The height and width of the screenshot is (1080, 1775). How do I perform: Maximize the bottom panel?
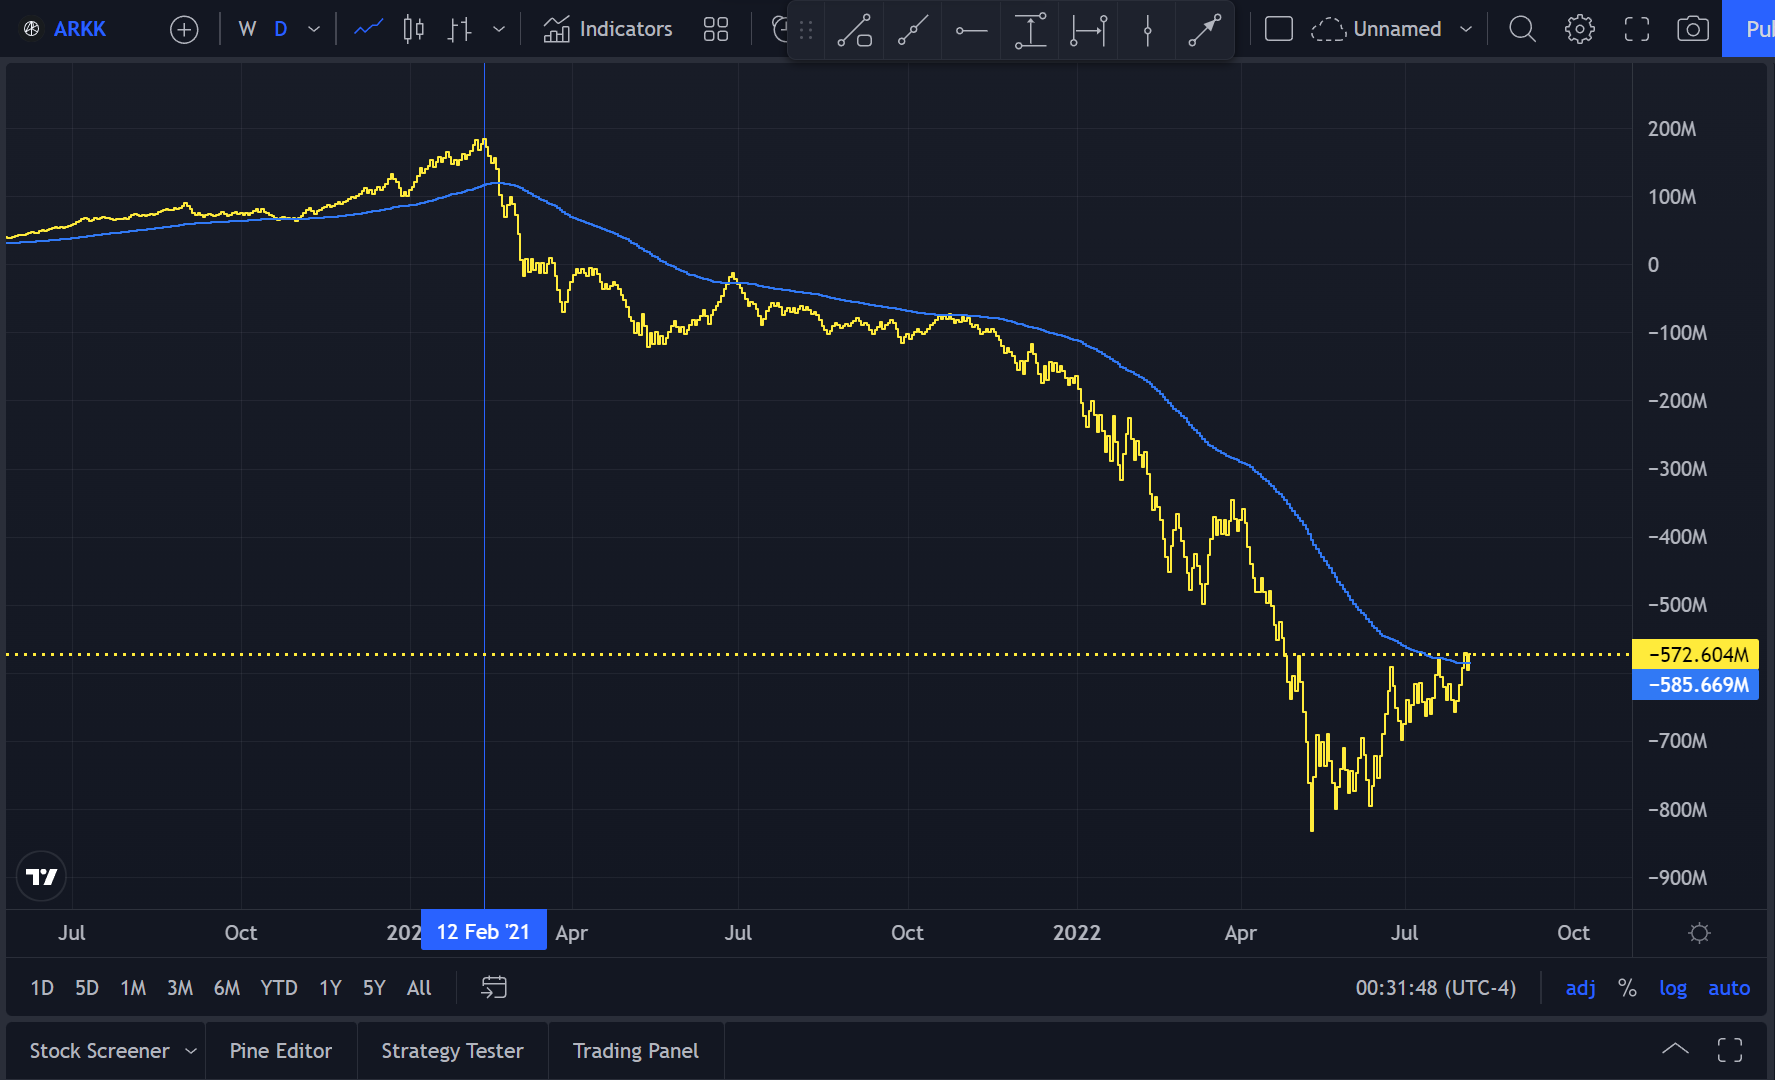(1730, 1050)
